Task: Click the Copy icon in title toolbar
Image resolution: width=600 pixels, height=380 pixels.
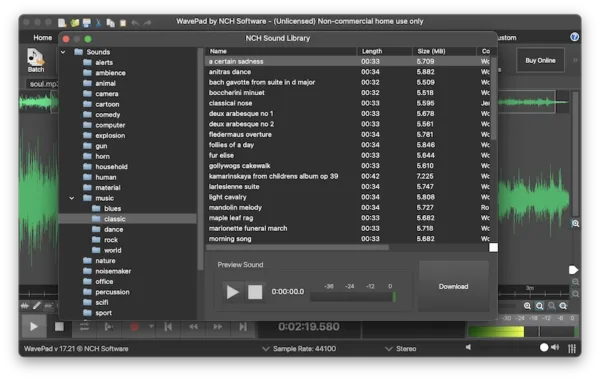Action: [111, 23]
